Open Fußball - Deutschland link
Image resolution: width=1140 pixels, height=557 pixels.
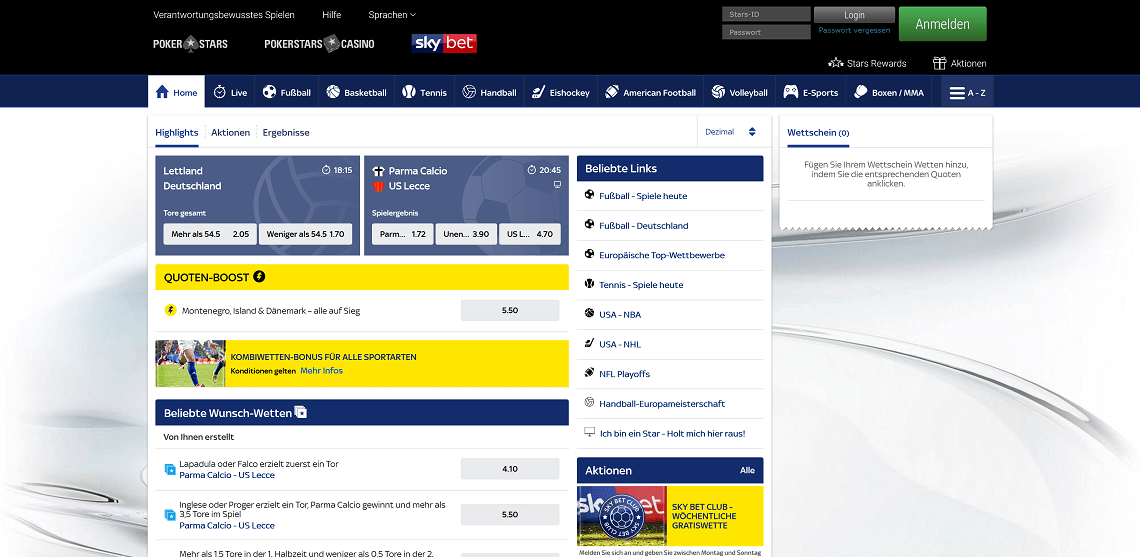[643, 226]
